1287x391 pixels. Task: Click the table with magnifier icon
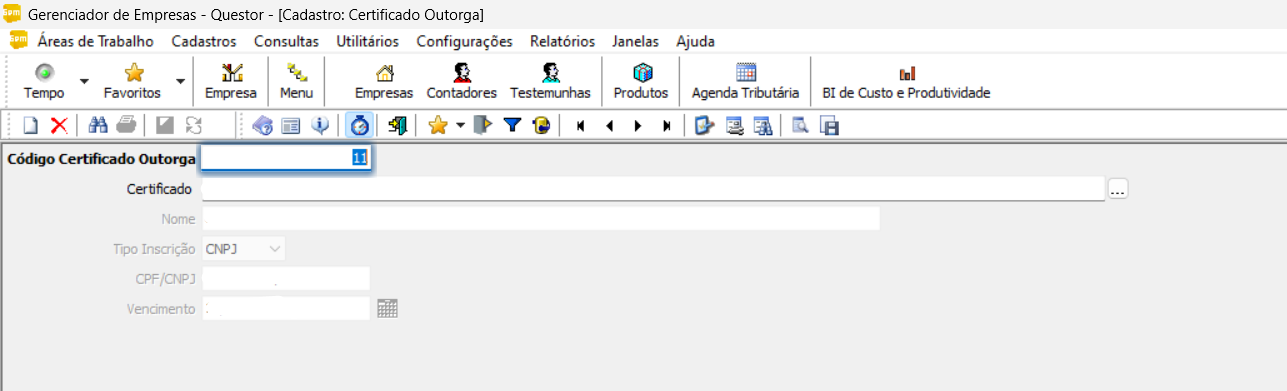763,125
